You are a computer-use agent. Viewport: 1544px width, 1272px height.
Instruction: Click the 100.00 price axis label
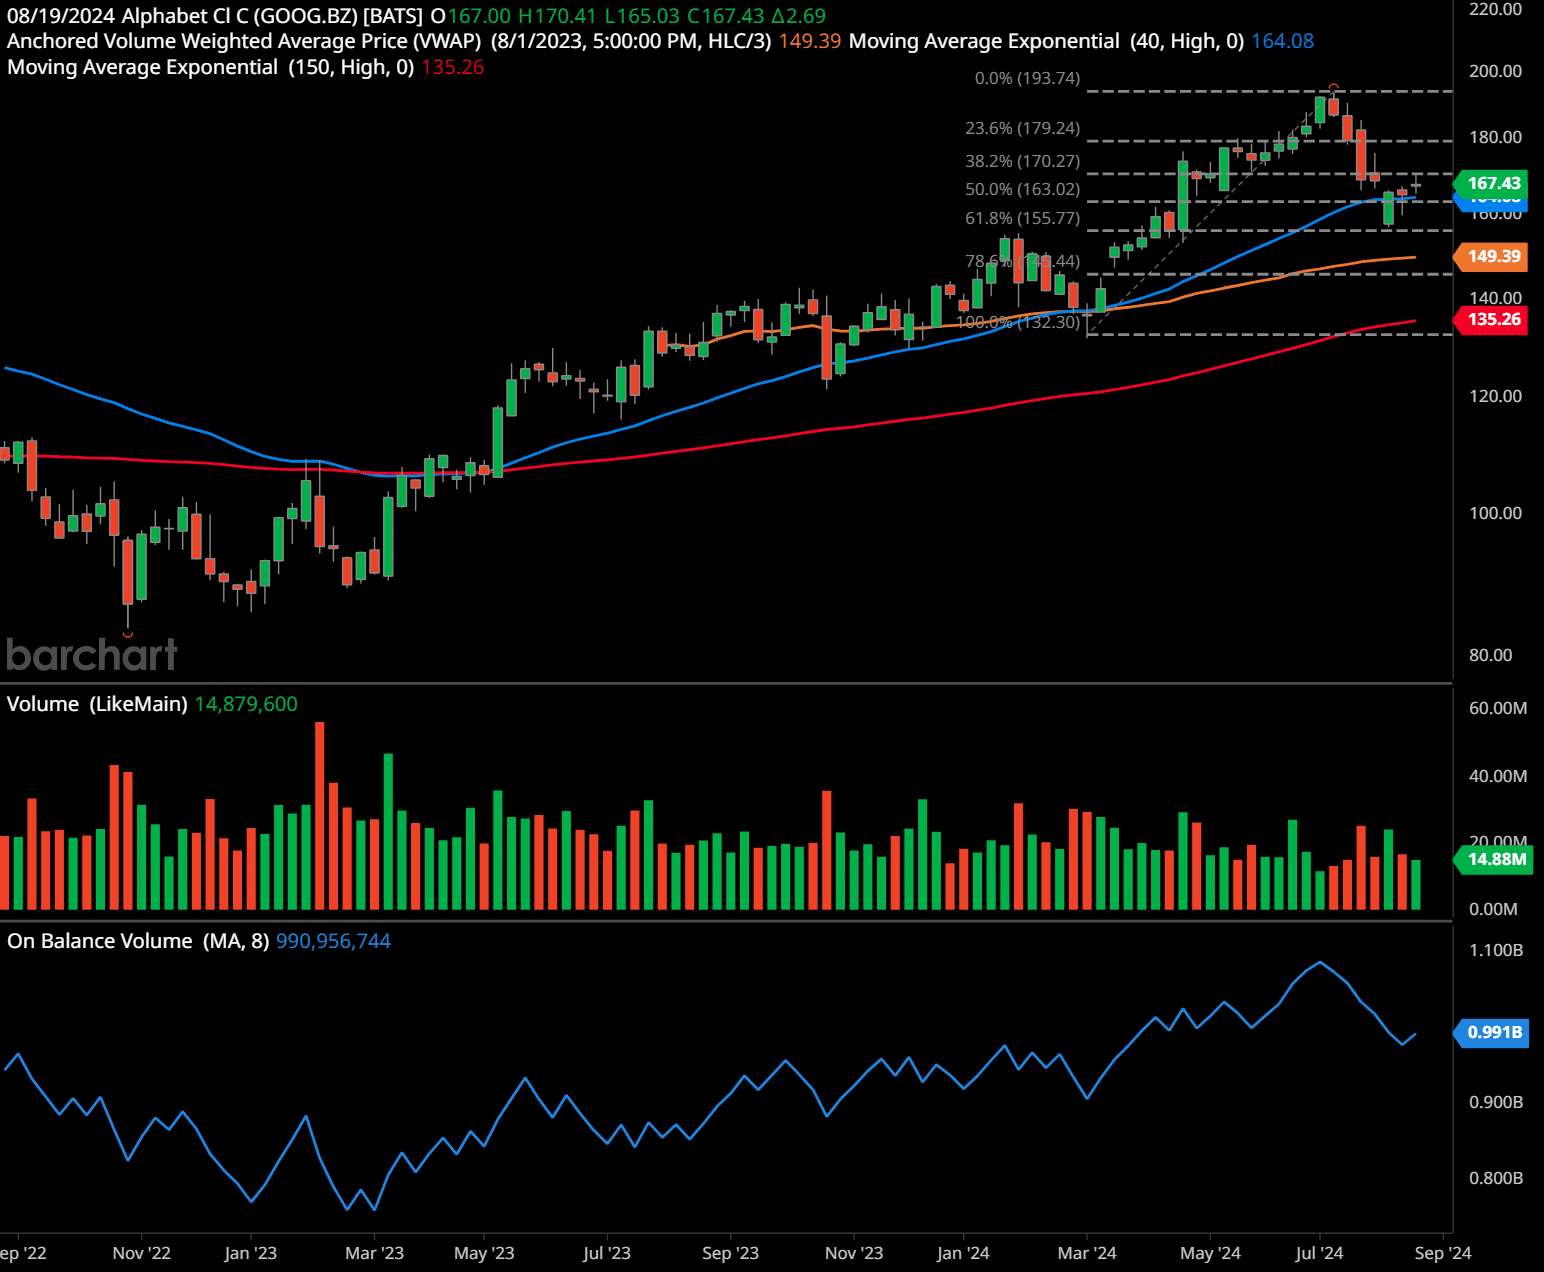point(1495,513)
